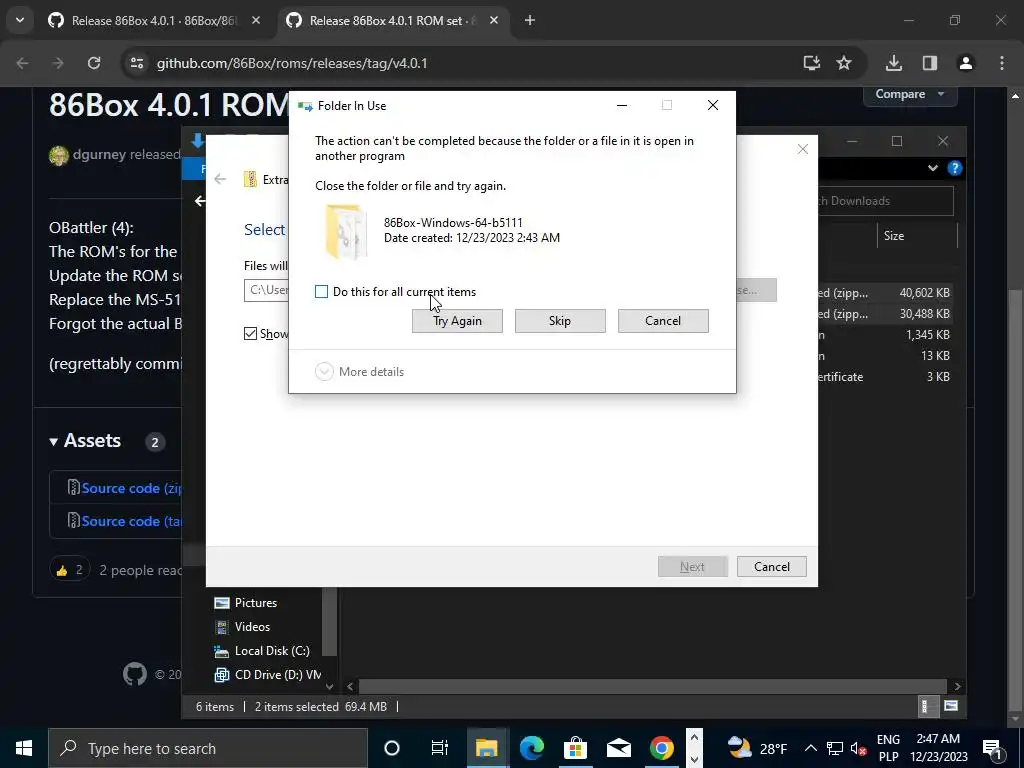Click the Search Downloads box in Explorer
This screenshot has width=1024, height=768.
[x=885, y=201]
